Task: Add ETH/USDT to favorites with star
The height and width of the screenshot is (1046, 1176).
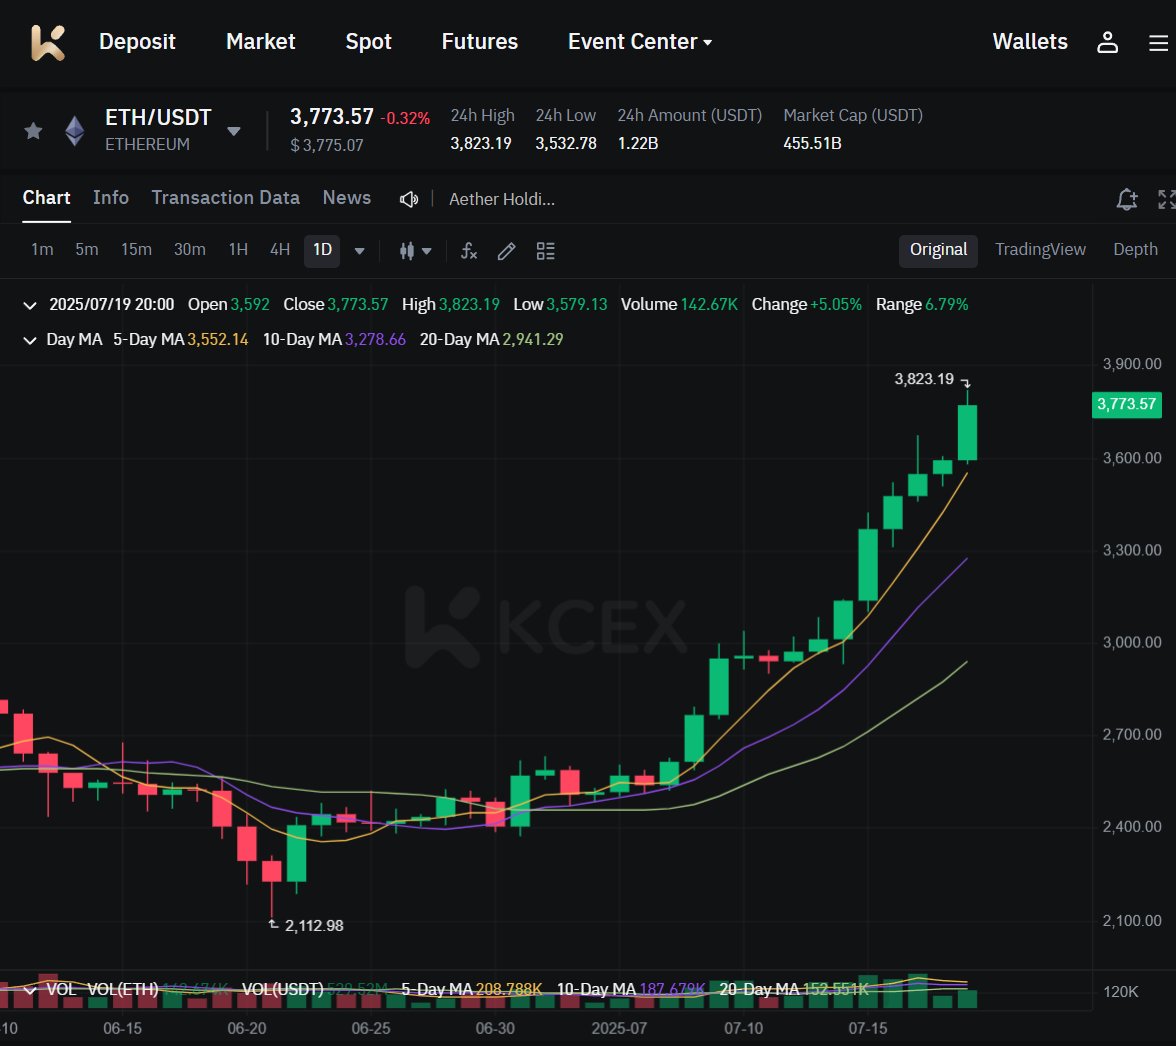Action: tap(33, 131)
